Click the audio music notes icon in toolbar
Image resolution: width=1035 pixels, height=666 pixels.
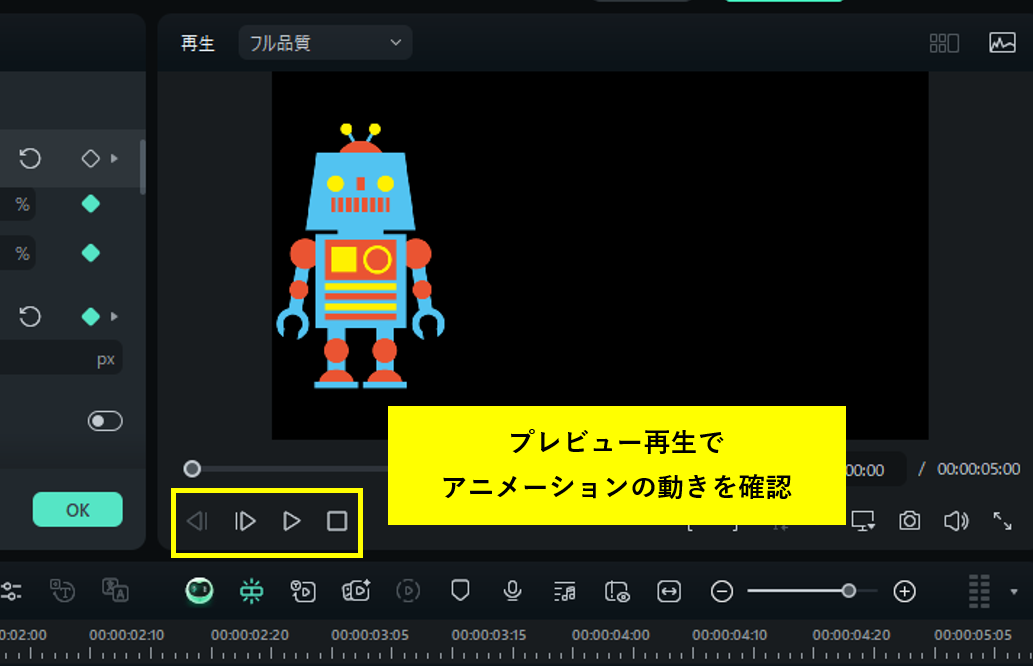click(565, 591)
